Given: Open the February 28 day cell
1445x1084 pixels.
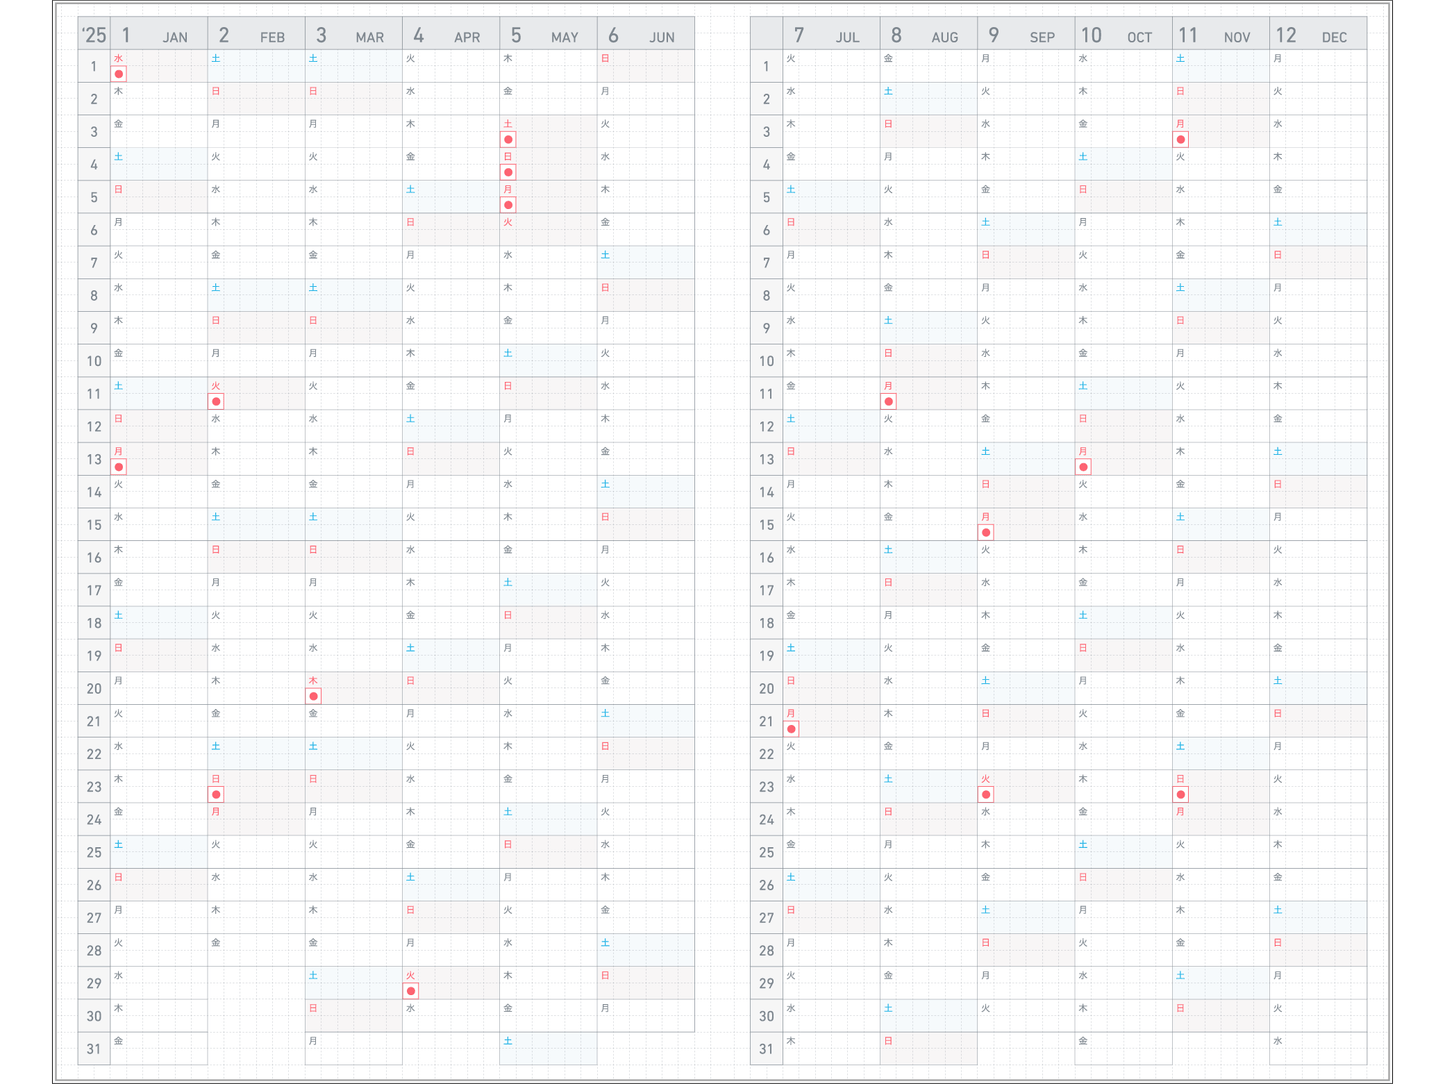Looking at the screenshot, I should tap(256, 950).
